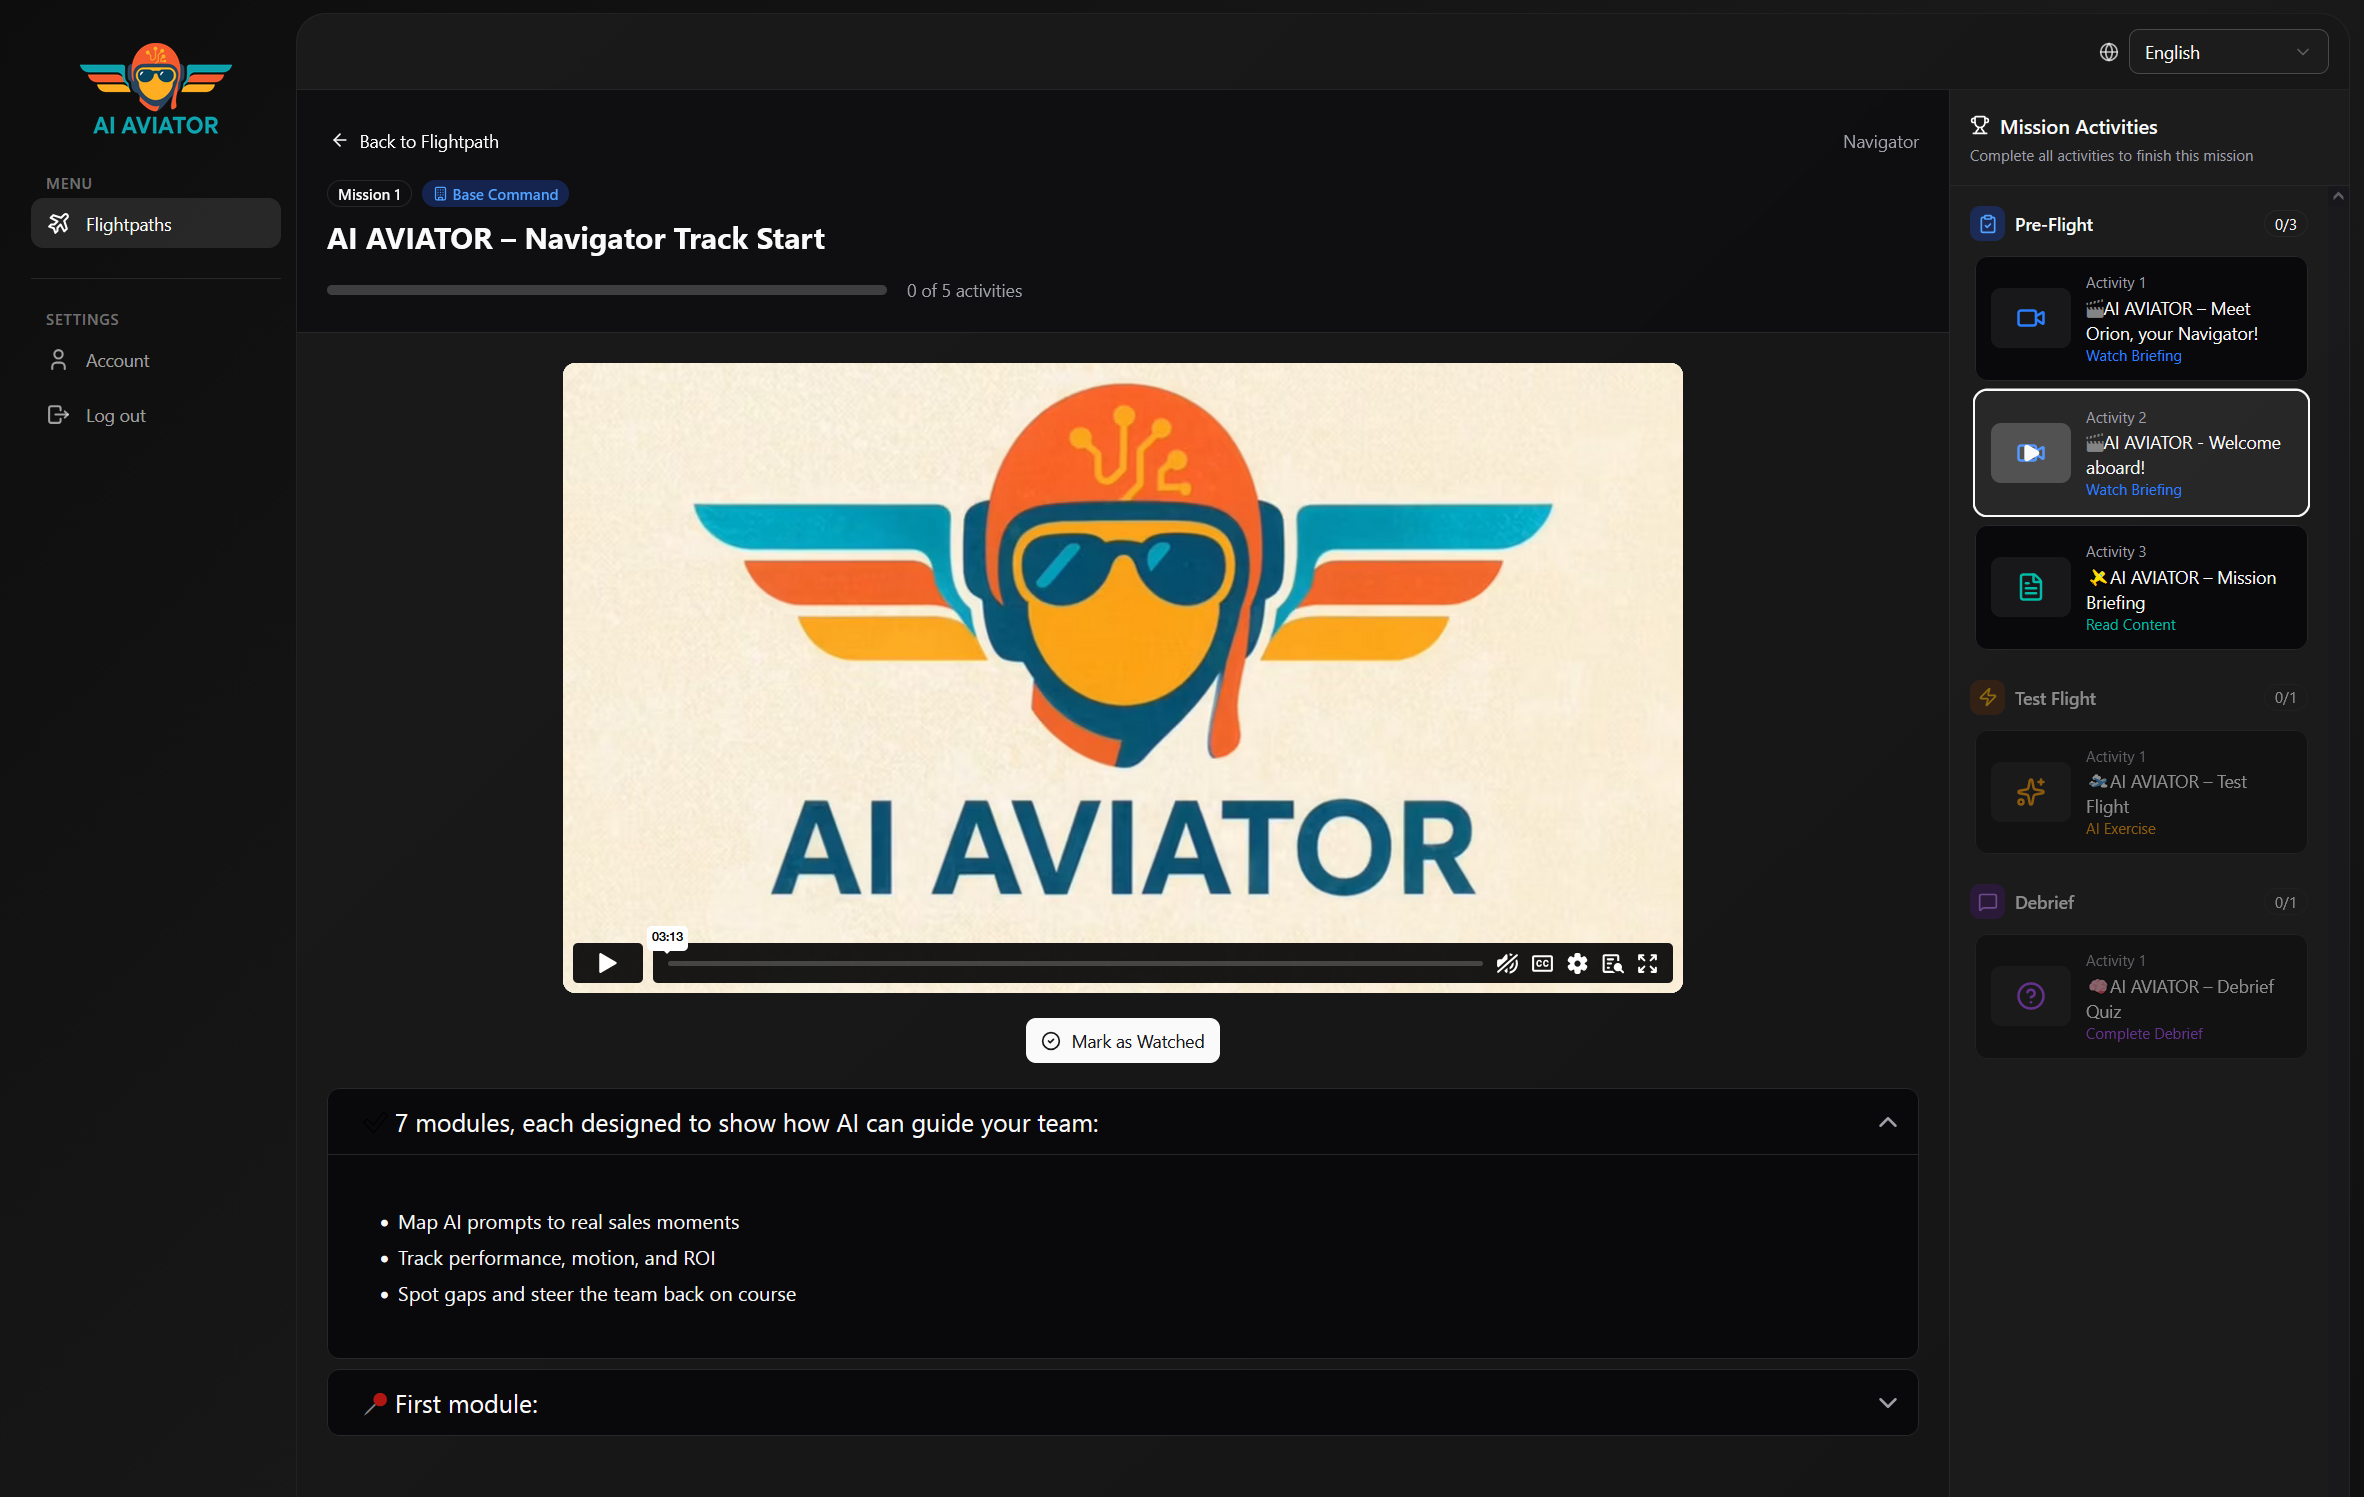Screen dimensions: 2364x1497
Task: Enter fullscreen mode on video
Action: [1647, 963]
